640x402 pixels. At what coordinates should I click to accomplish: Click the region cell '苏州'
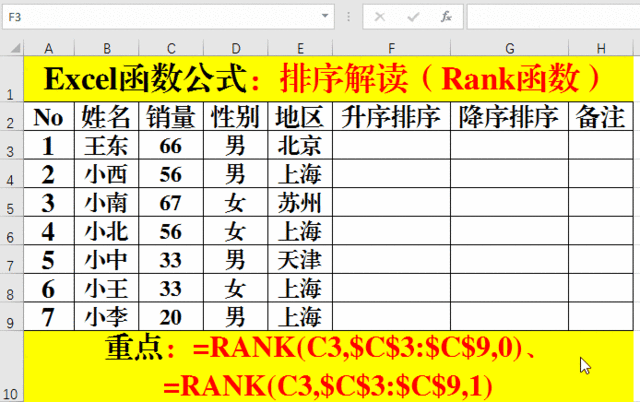[300, 202]
